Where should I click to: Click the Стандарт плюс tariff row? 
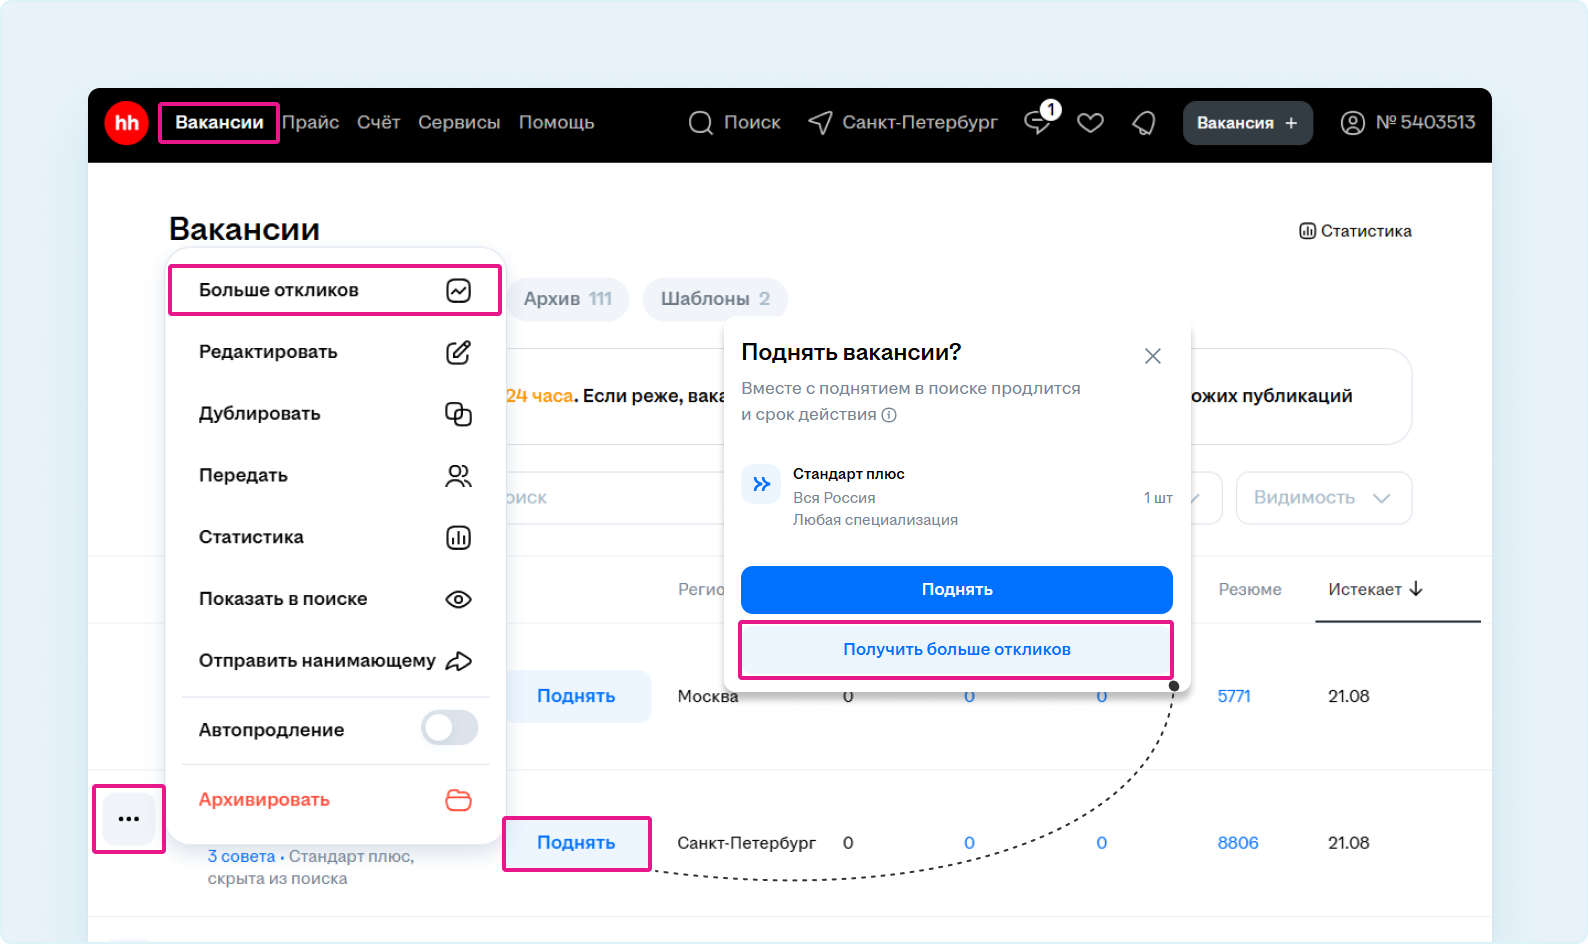click(957, 497)
